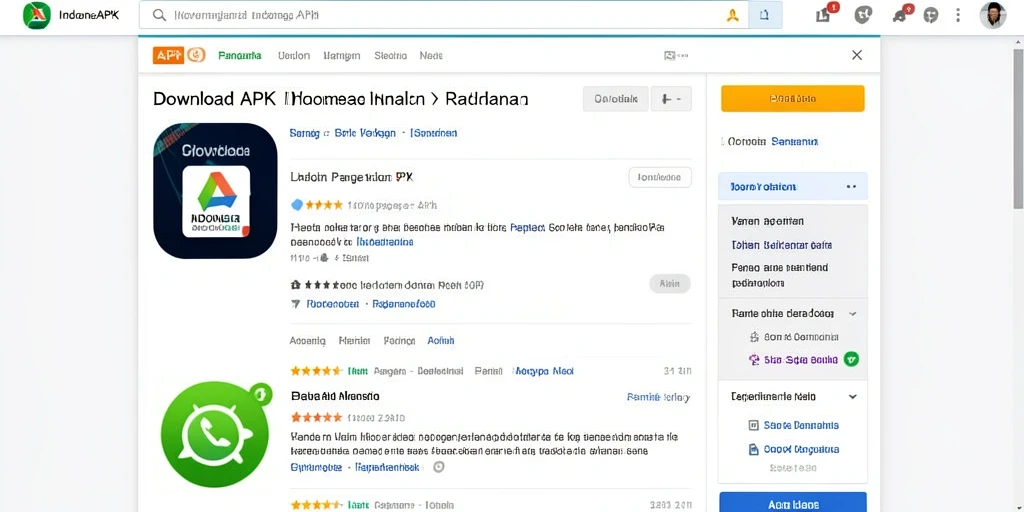The height and width of the screenshot is (512, 1024).
Task: Click the blue Sanaanta link in the sidebar
Action: 795,141
